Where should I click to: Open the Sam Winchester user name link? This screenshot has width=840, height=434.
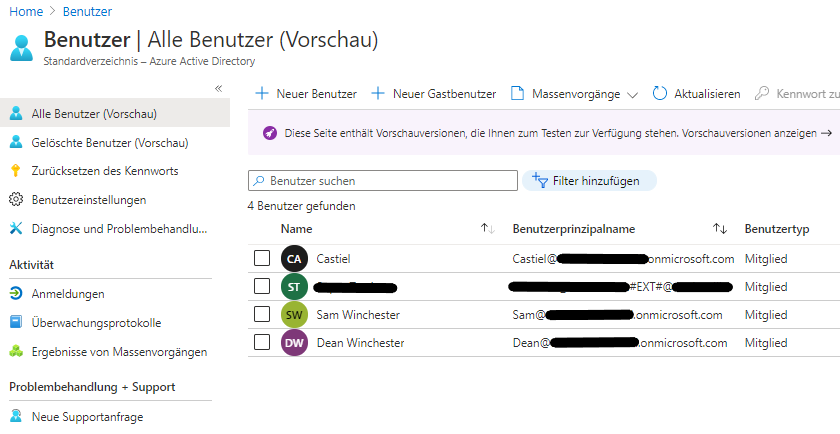358,315
